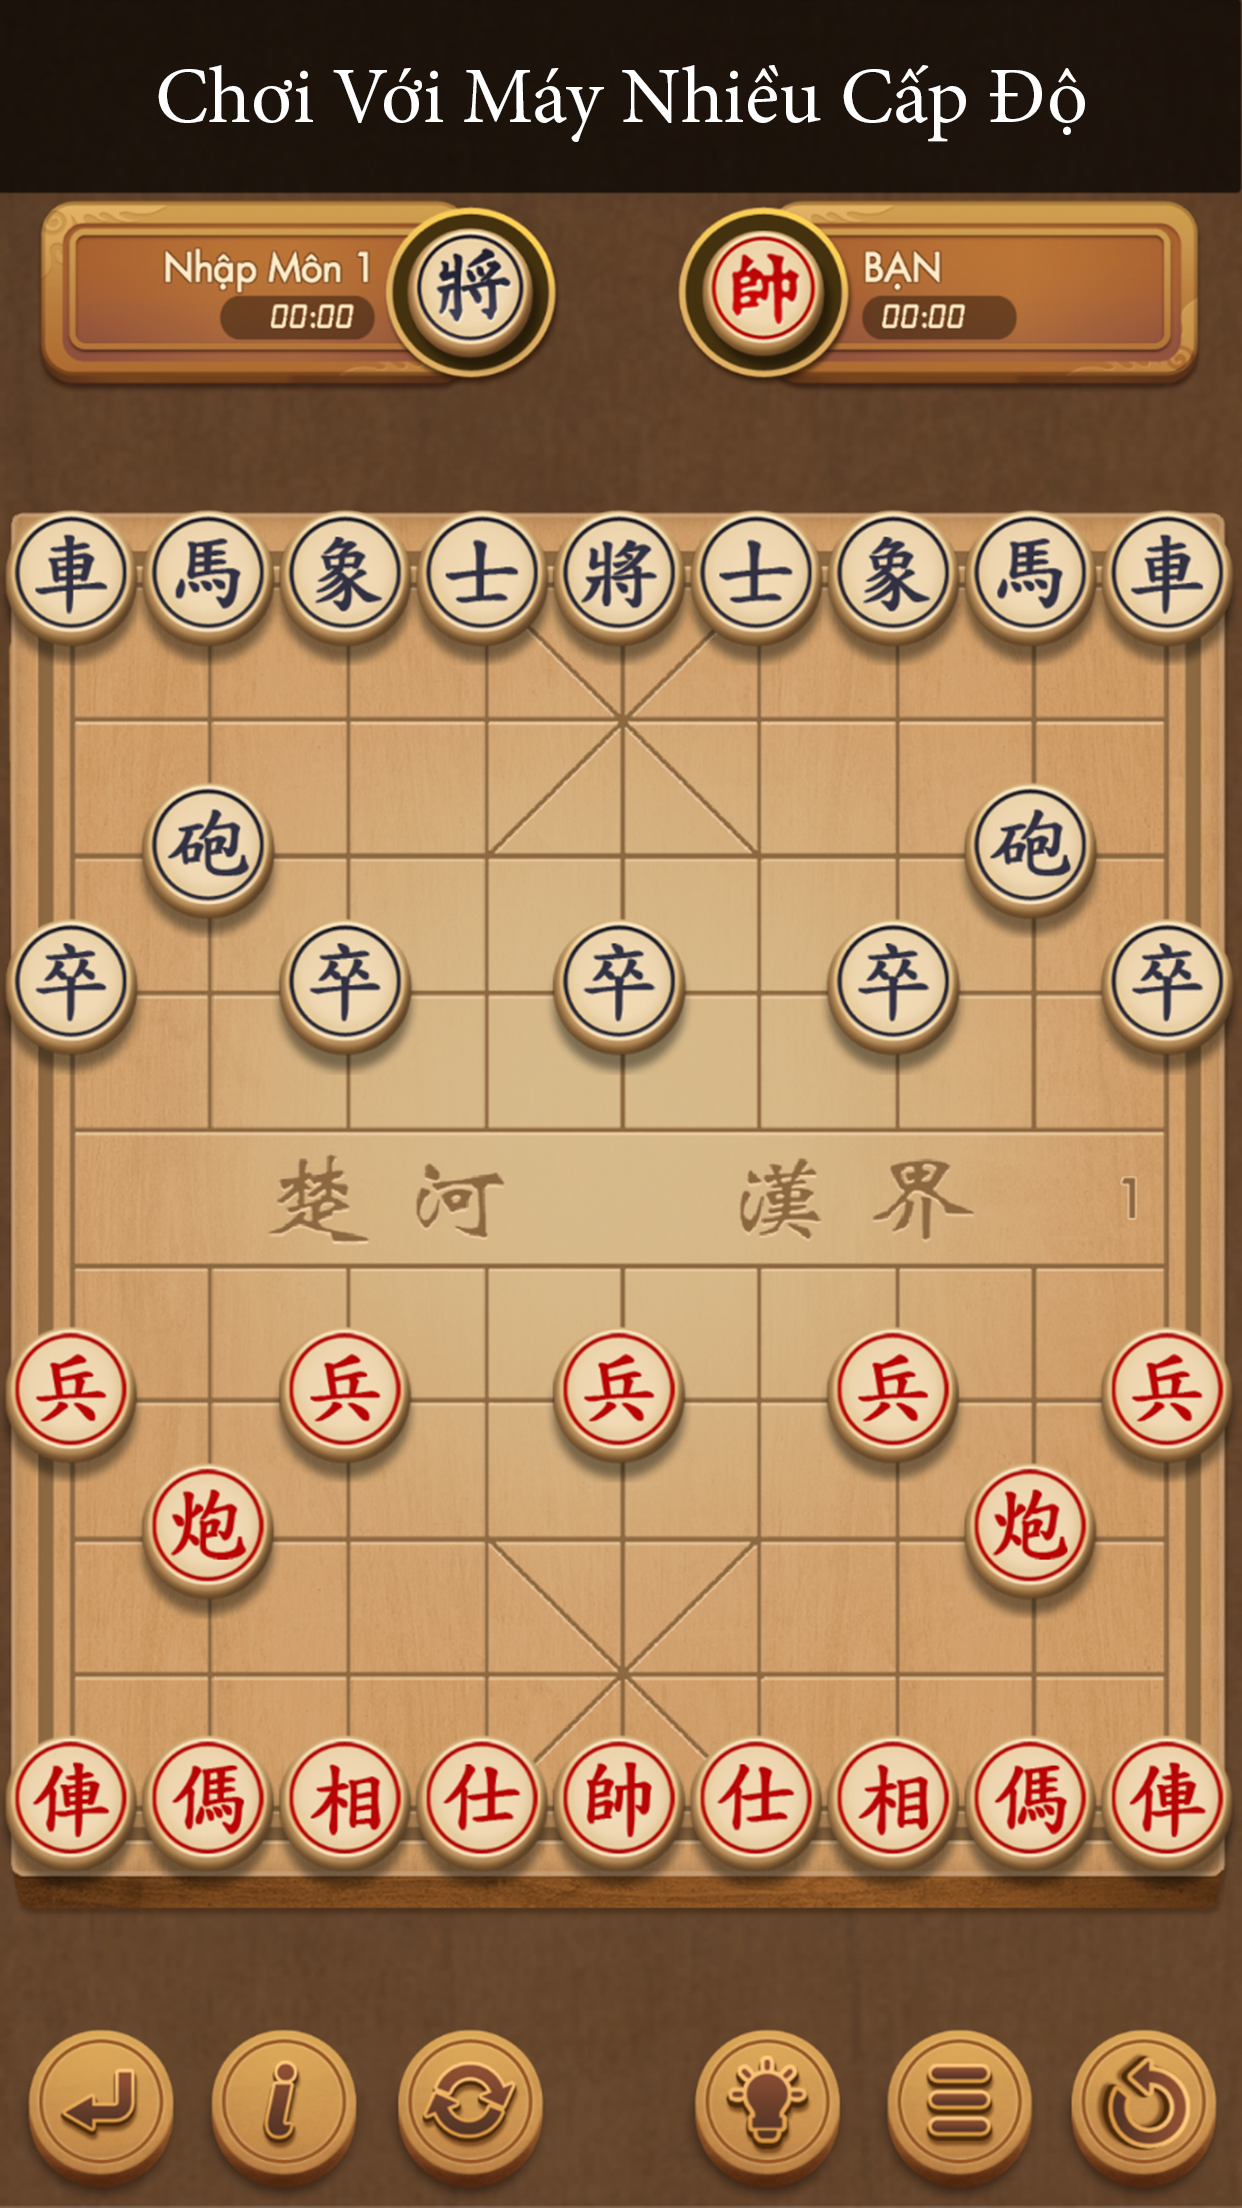
Task: Open the menu with three lines
Action: (960, 2105)
